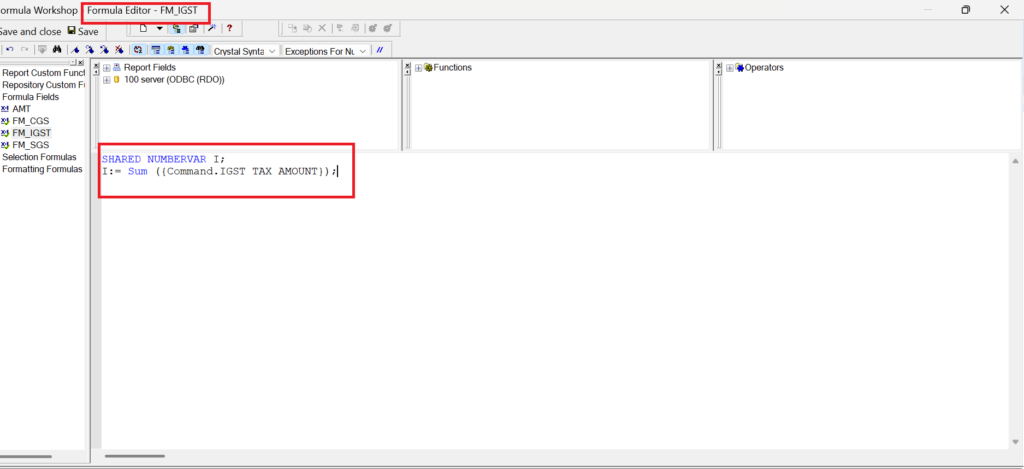Click the editor horizontal scrollbar thumb

tap(135, 456)
